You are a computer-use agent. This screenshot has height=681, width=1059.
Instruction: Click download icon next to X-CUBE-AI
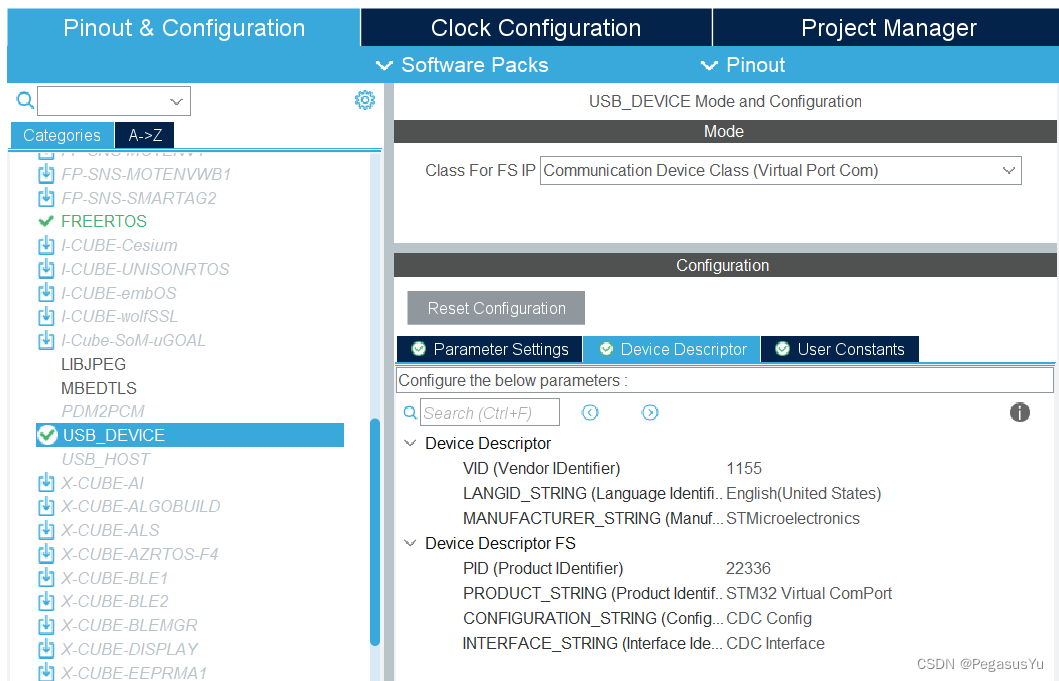coord(46,483)
